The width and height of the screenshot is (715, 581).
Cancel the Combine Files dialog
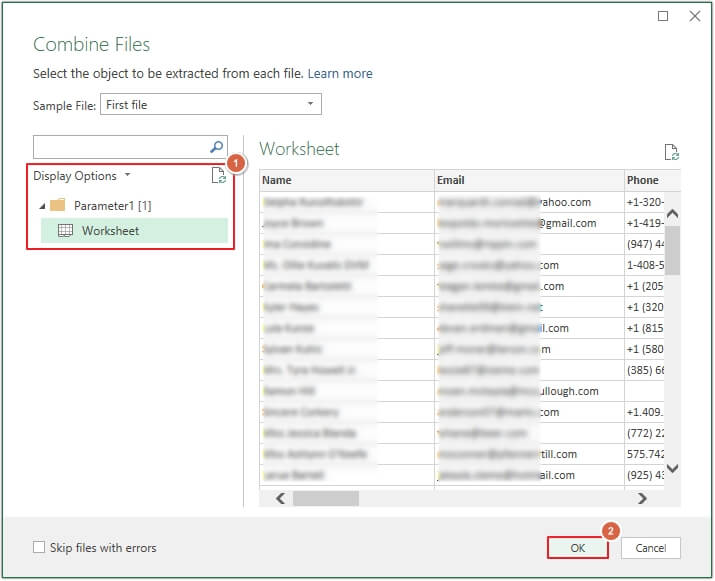[650, 547]
